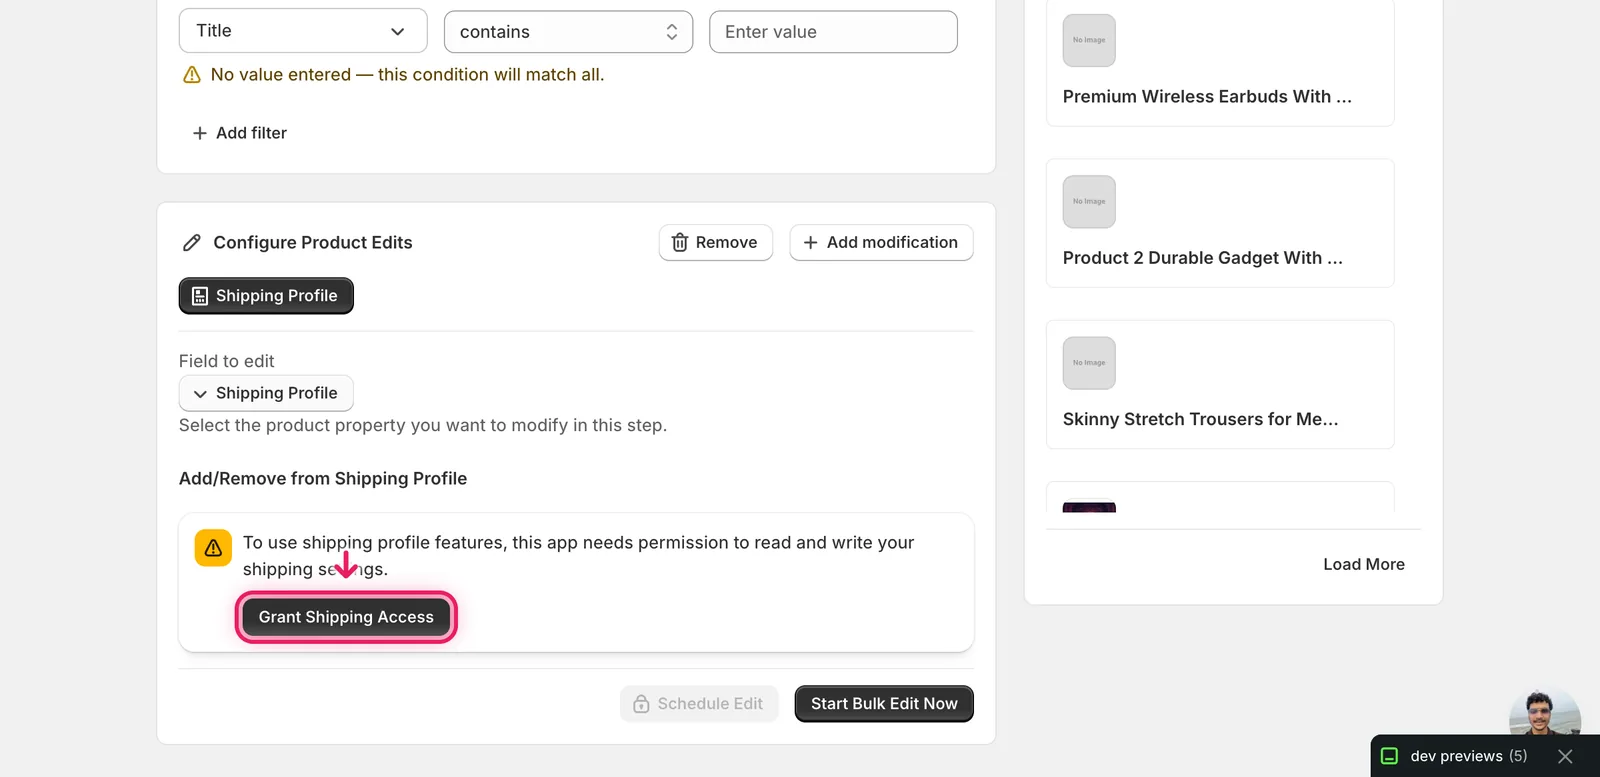The width and height of the screenshot is (1600, 777).
Task: Click Grant Shipping Access button
Action: click(346, 617)
